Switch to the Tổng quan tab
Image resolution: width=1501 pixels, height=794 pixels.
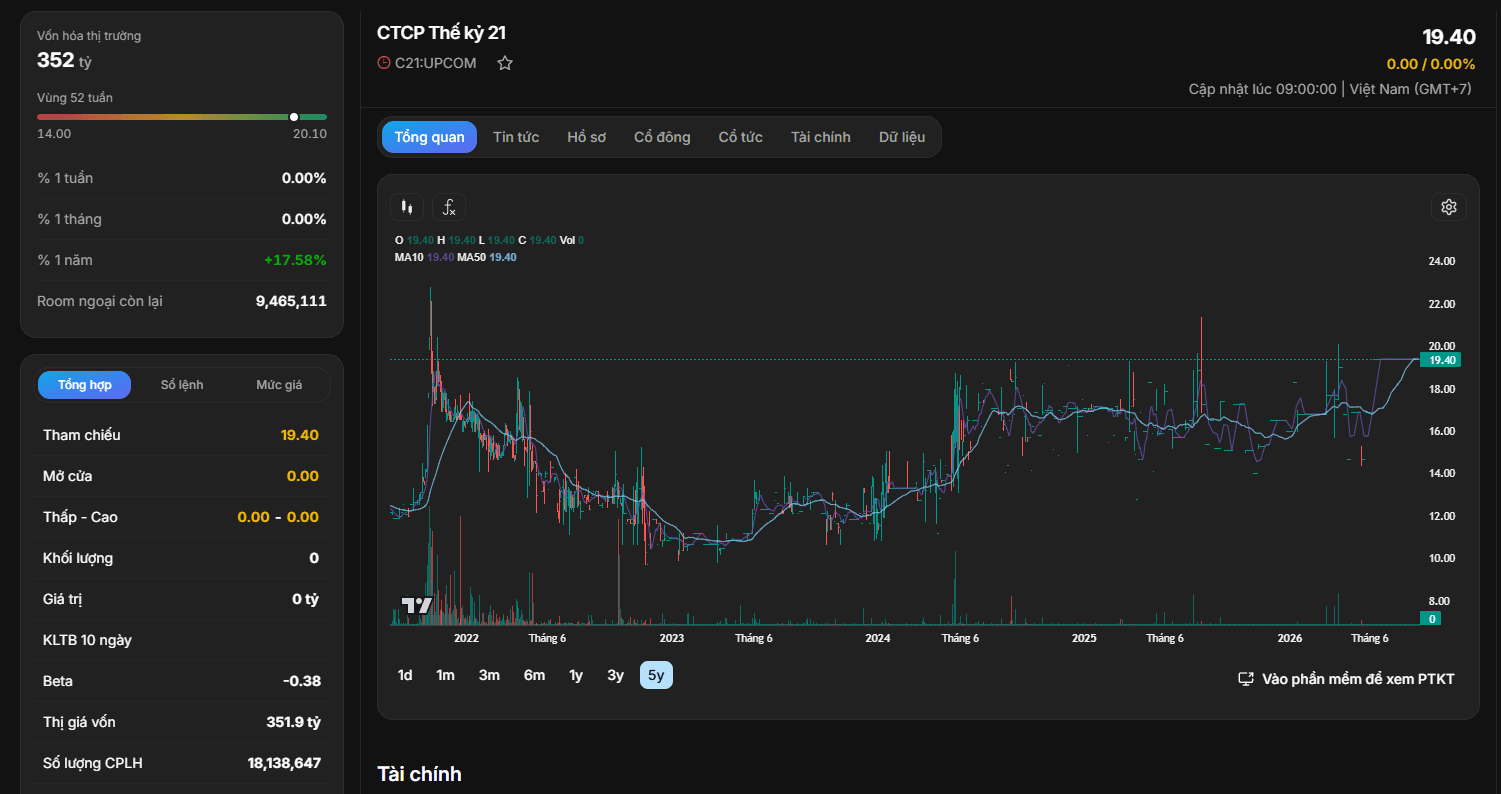429,137
